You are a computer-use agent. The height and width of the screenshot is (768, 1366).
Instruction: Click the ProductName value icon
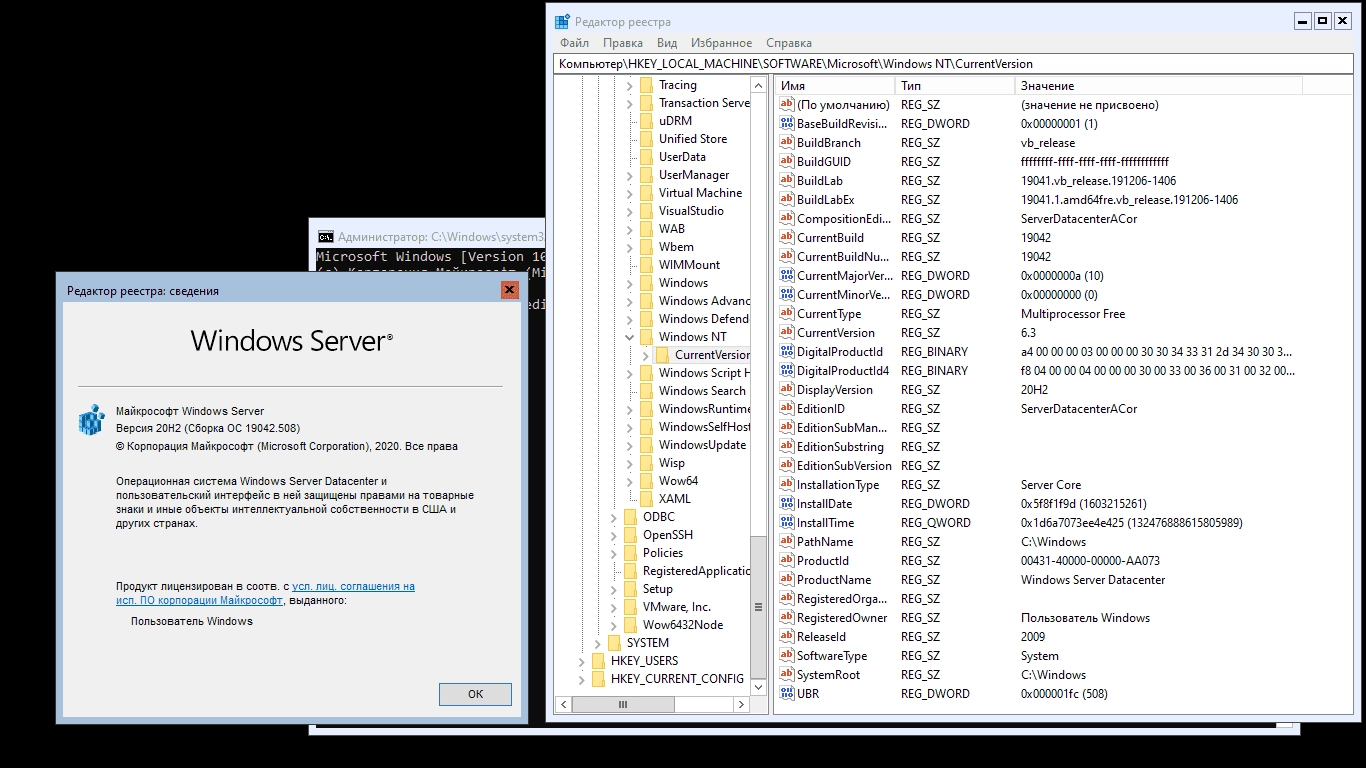(787, 580)
